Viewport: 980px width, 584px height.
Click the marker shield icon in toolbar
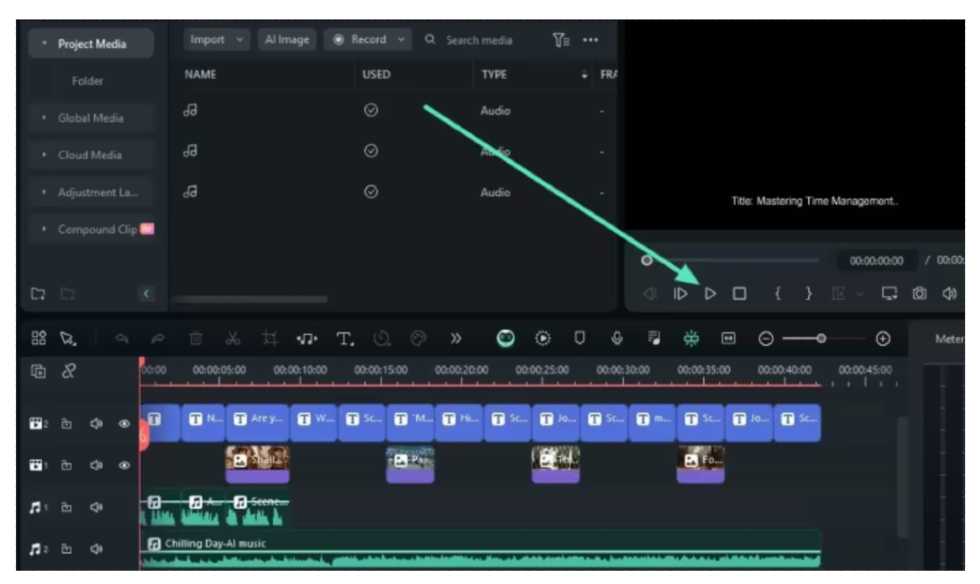(x=580, y=339)
